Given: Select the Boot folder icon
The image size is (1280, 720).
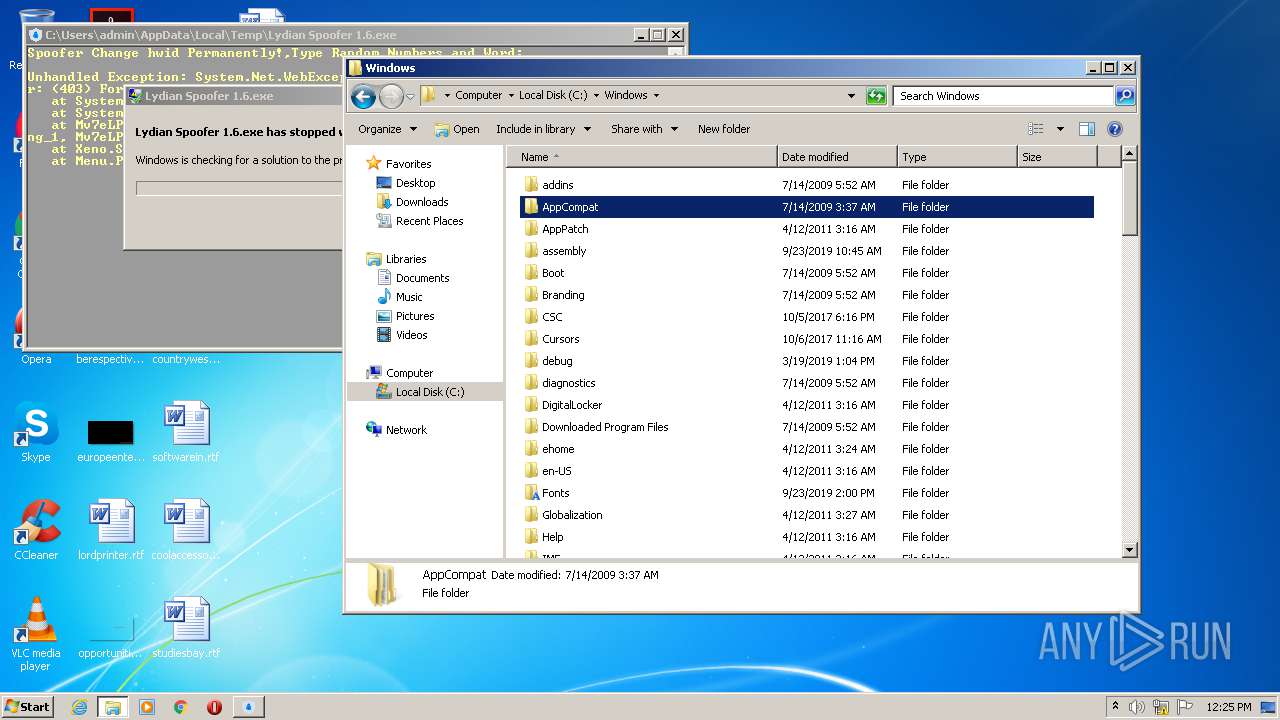Looking at the screenshot, I should coord(531,273).
